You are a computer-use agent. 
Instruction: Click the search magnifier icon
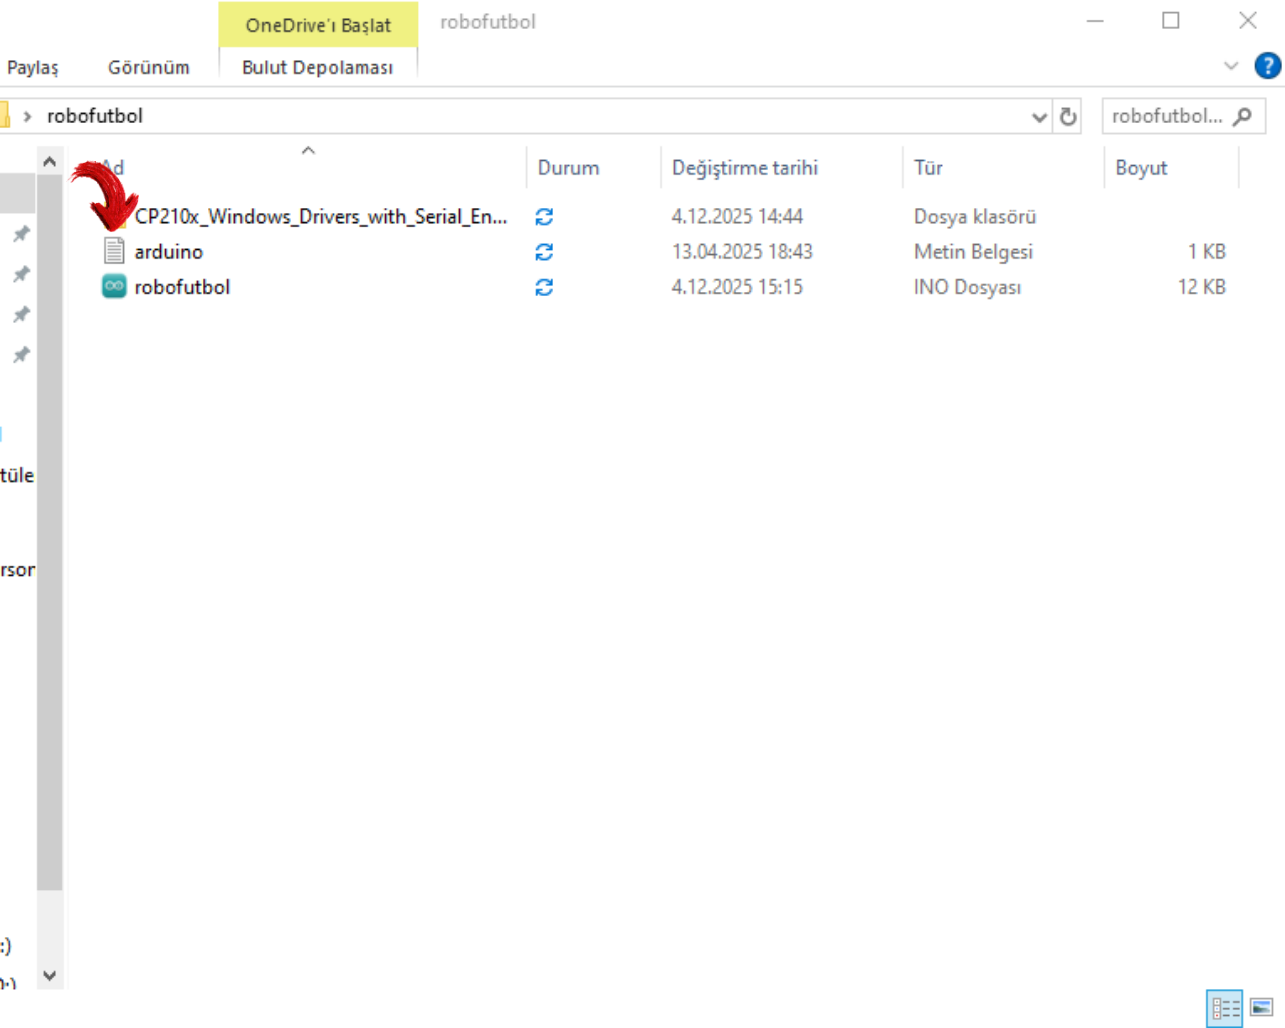coord(1243,117)
